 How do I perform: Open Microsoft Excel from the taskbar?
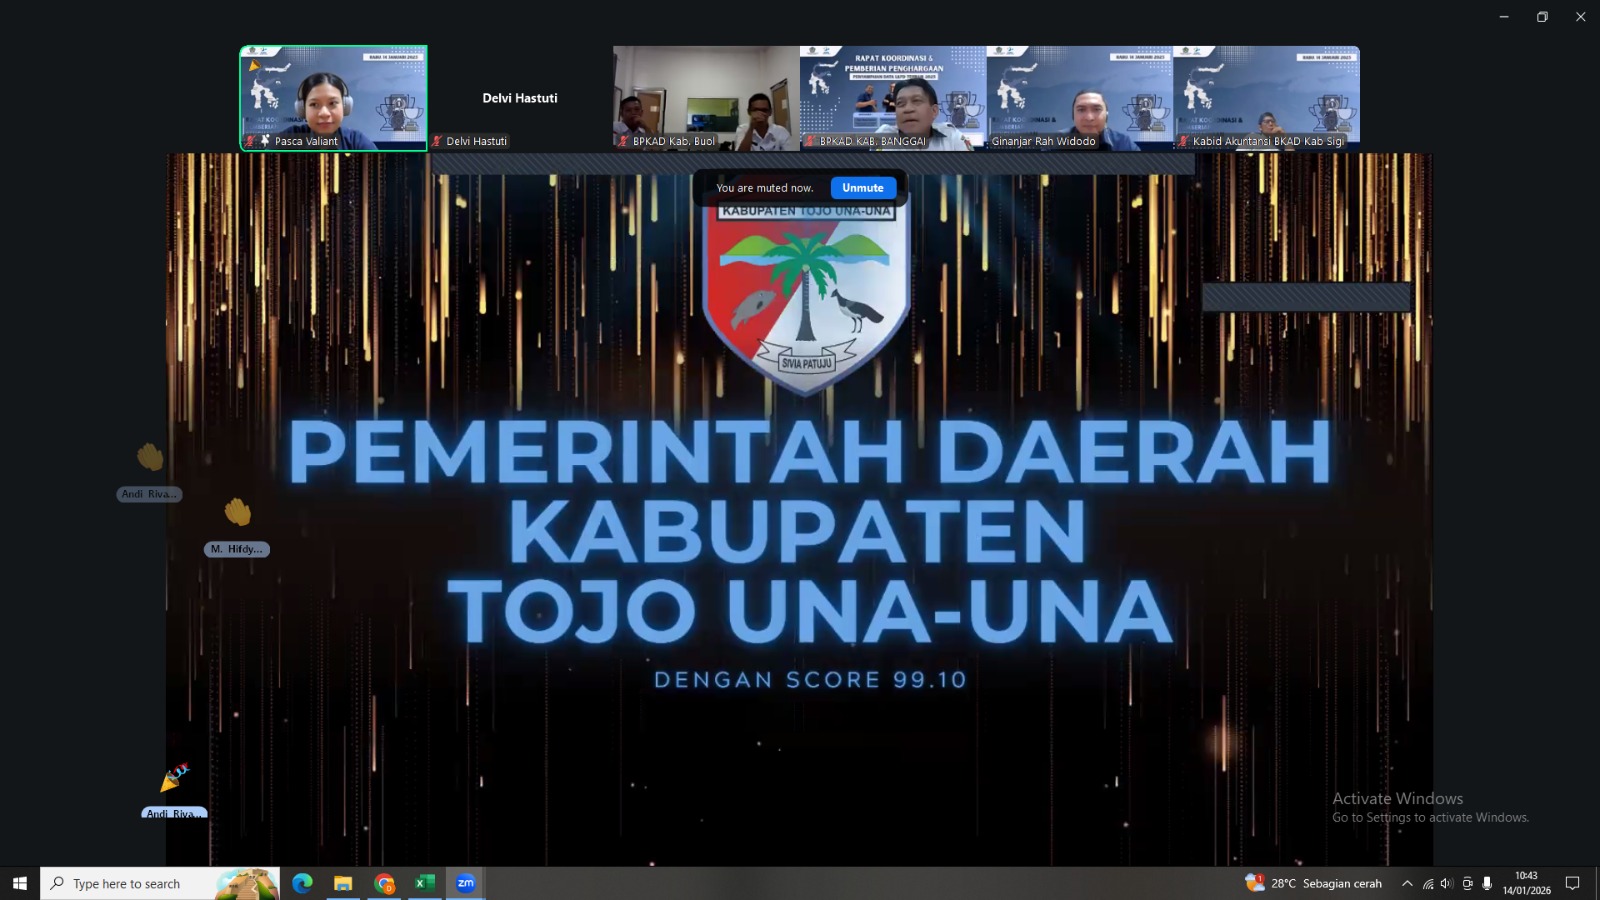tap(424, 883)
